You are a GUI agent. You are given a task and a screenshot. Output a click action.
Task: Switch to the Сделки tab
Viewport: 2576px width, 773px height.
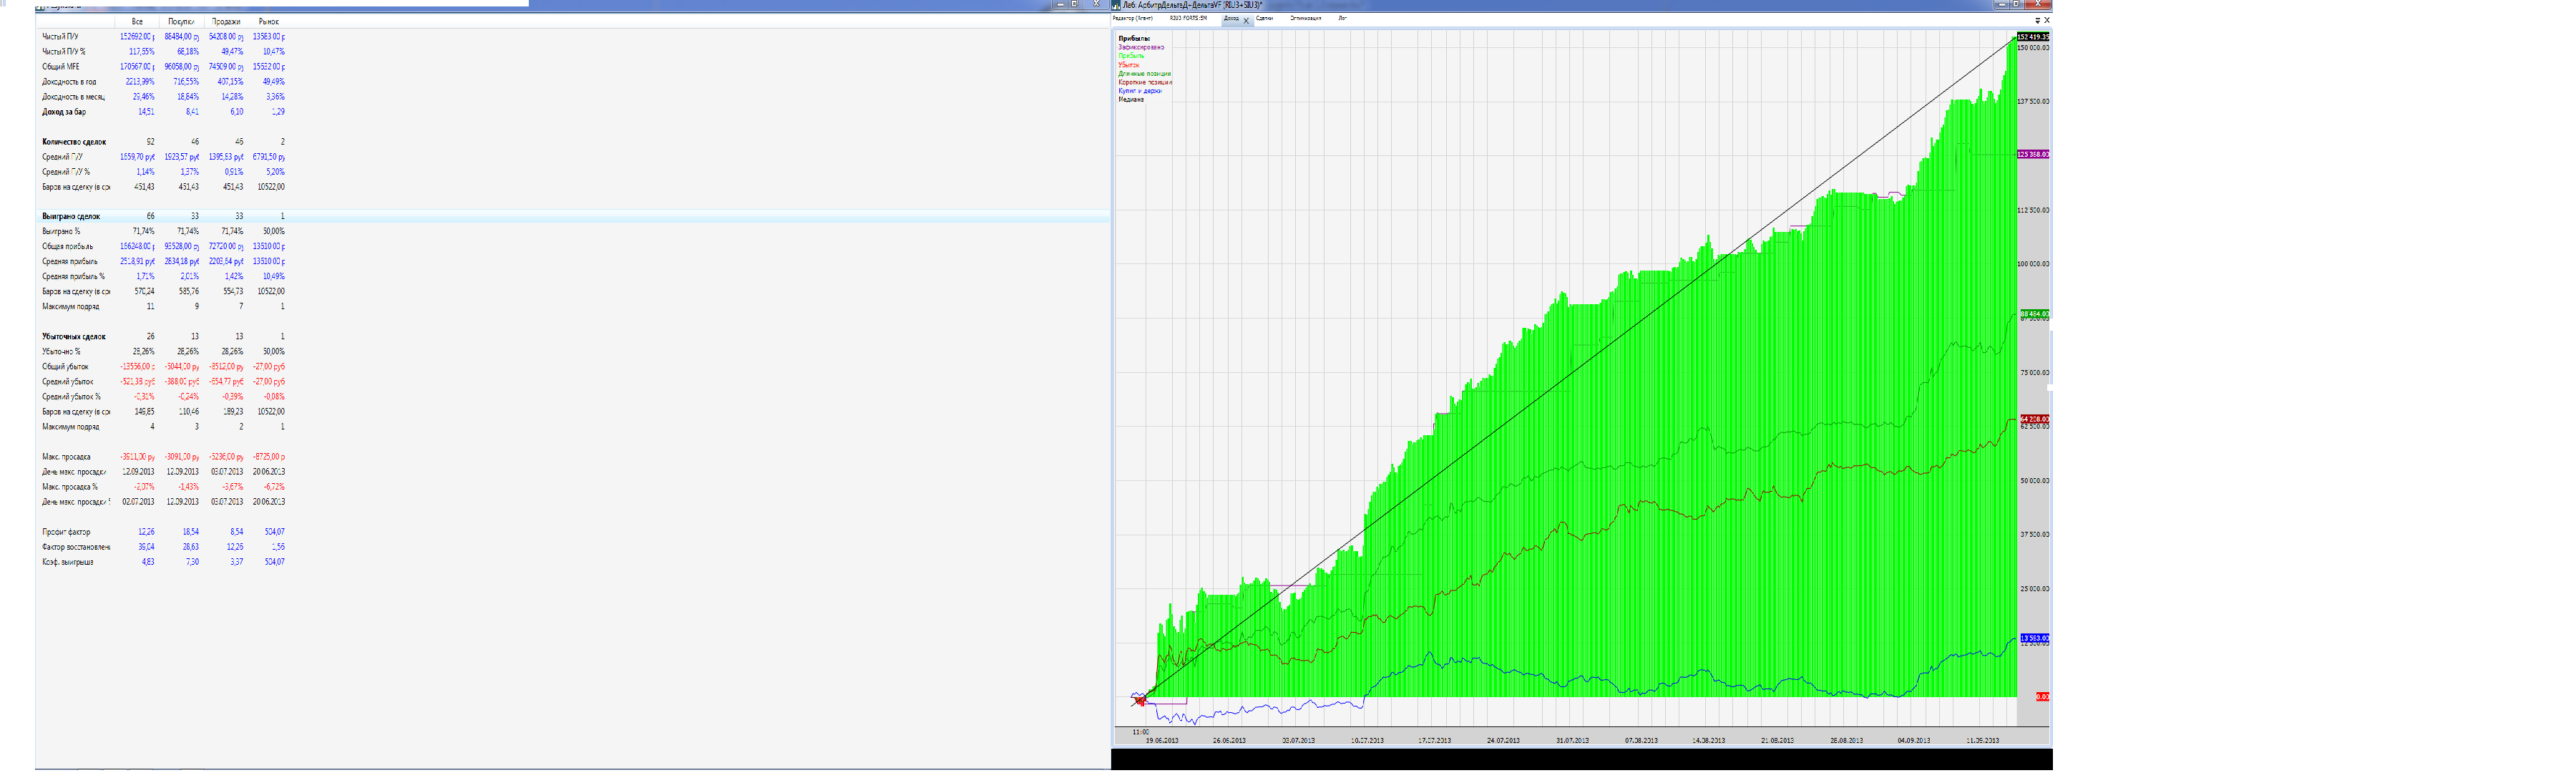[x=1265, y=18]
